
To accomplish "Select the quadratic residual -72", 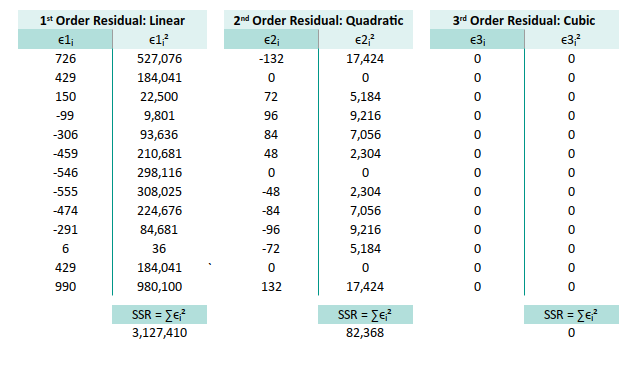I will pos(271,249).
